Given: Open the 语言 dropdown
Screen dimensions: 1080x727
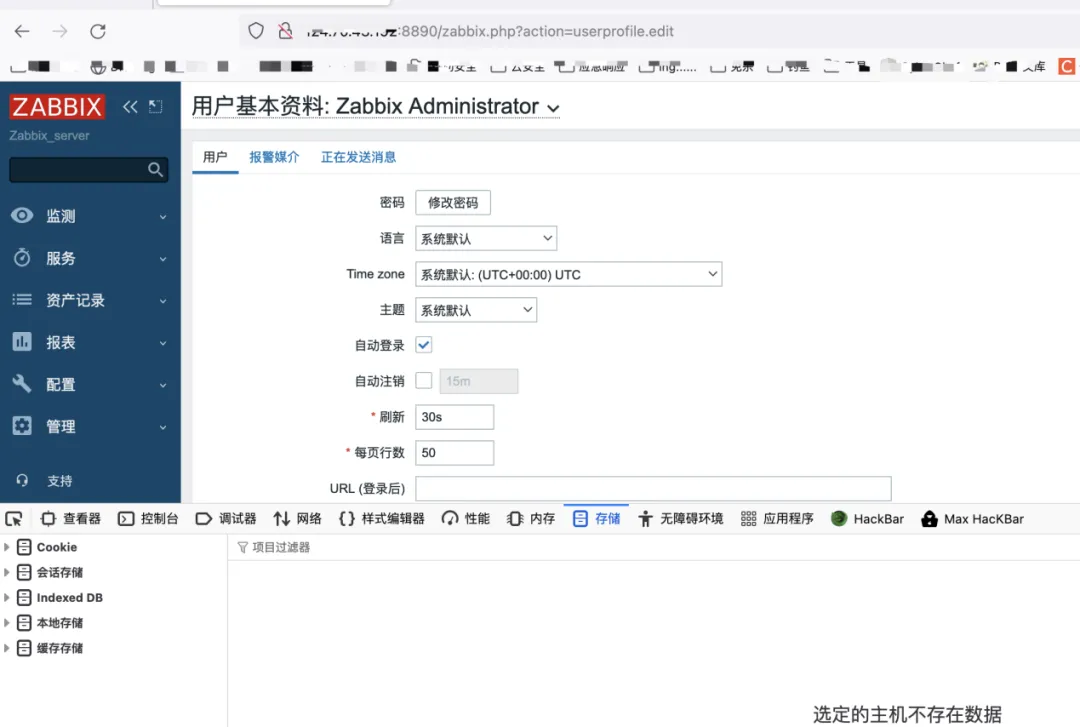Looking at the screenshot, I should point(486,238).
